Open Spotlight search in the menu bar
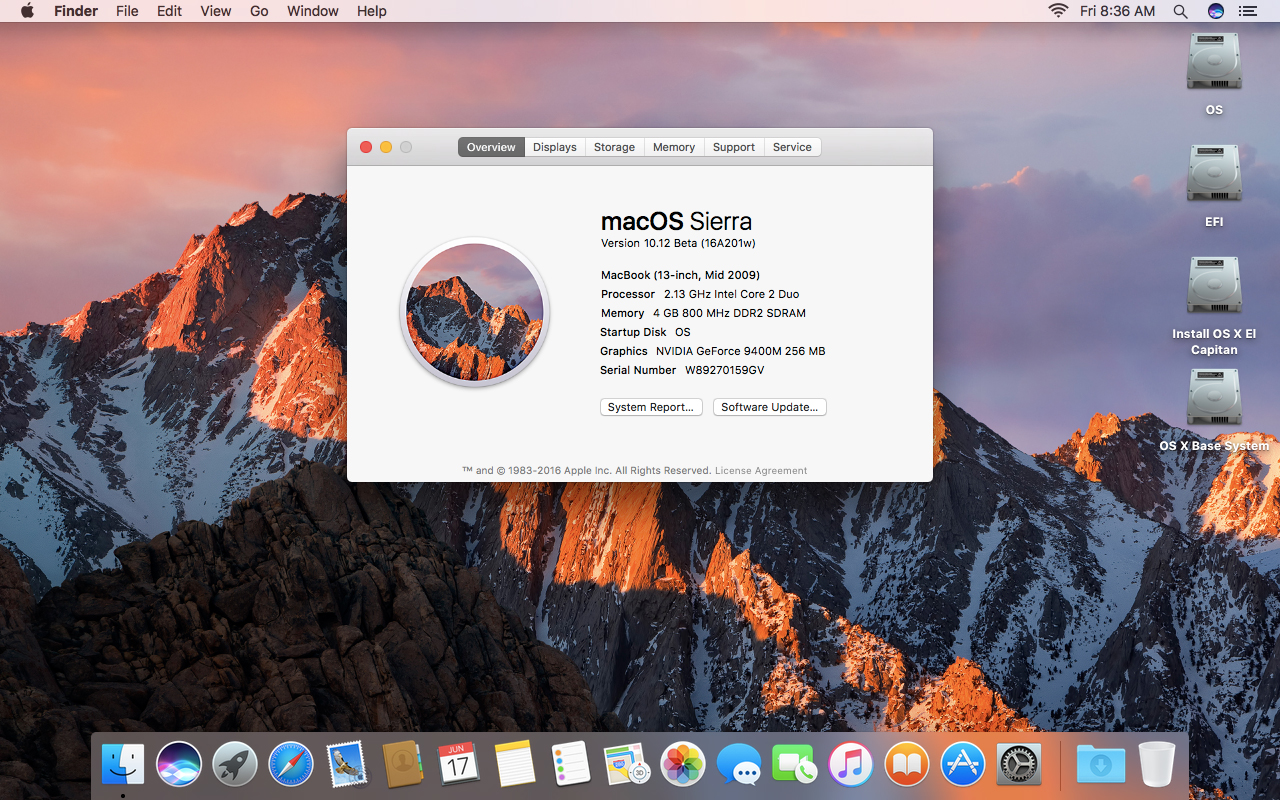 point(1180,11)
